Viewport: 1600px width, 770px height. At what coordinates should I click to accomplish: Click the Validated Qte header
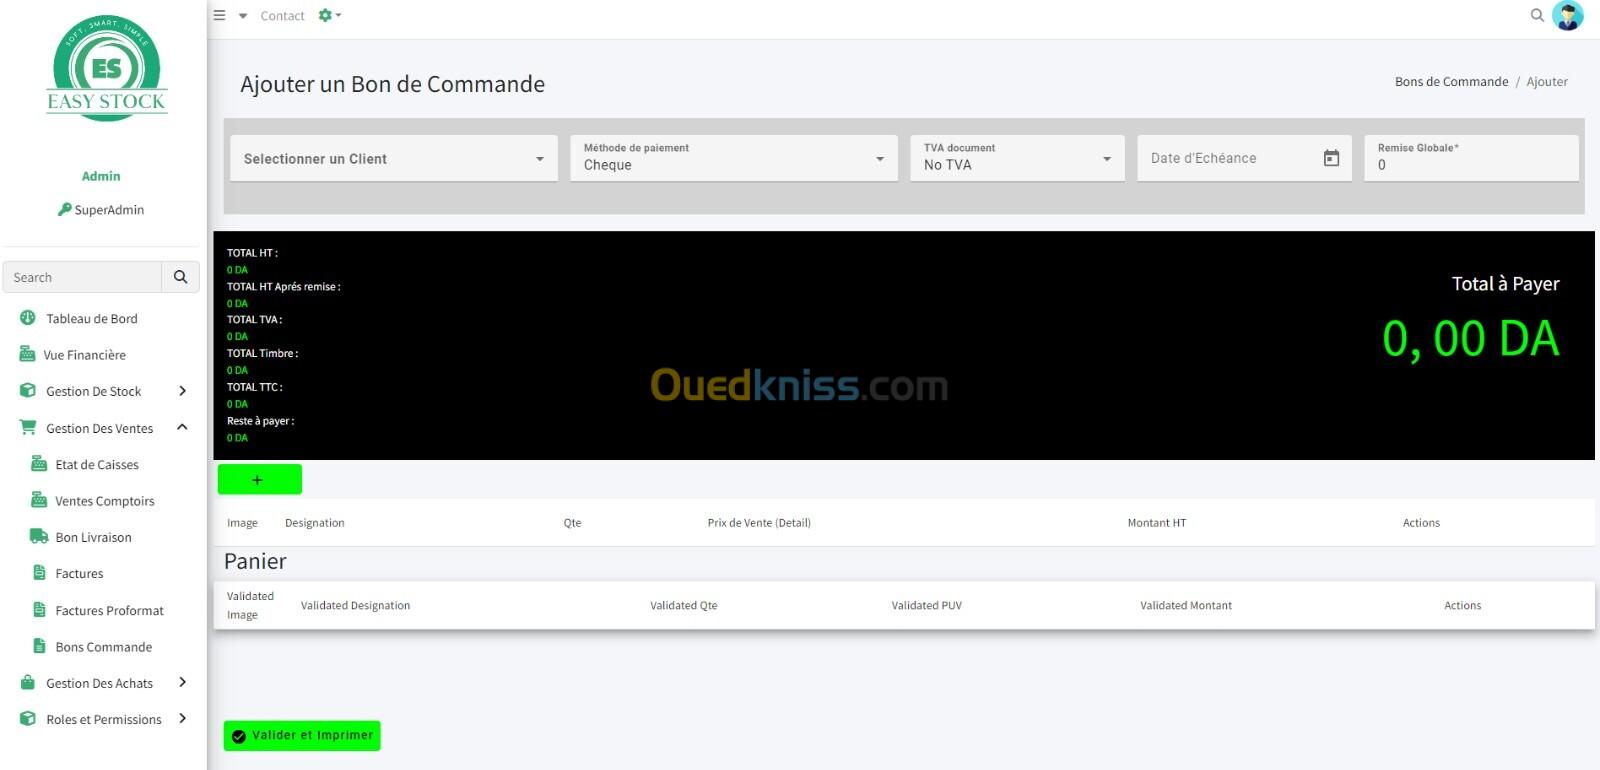[x=684, y=605]
